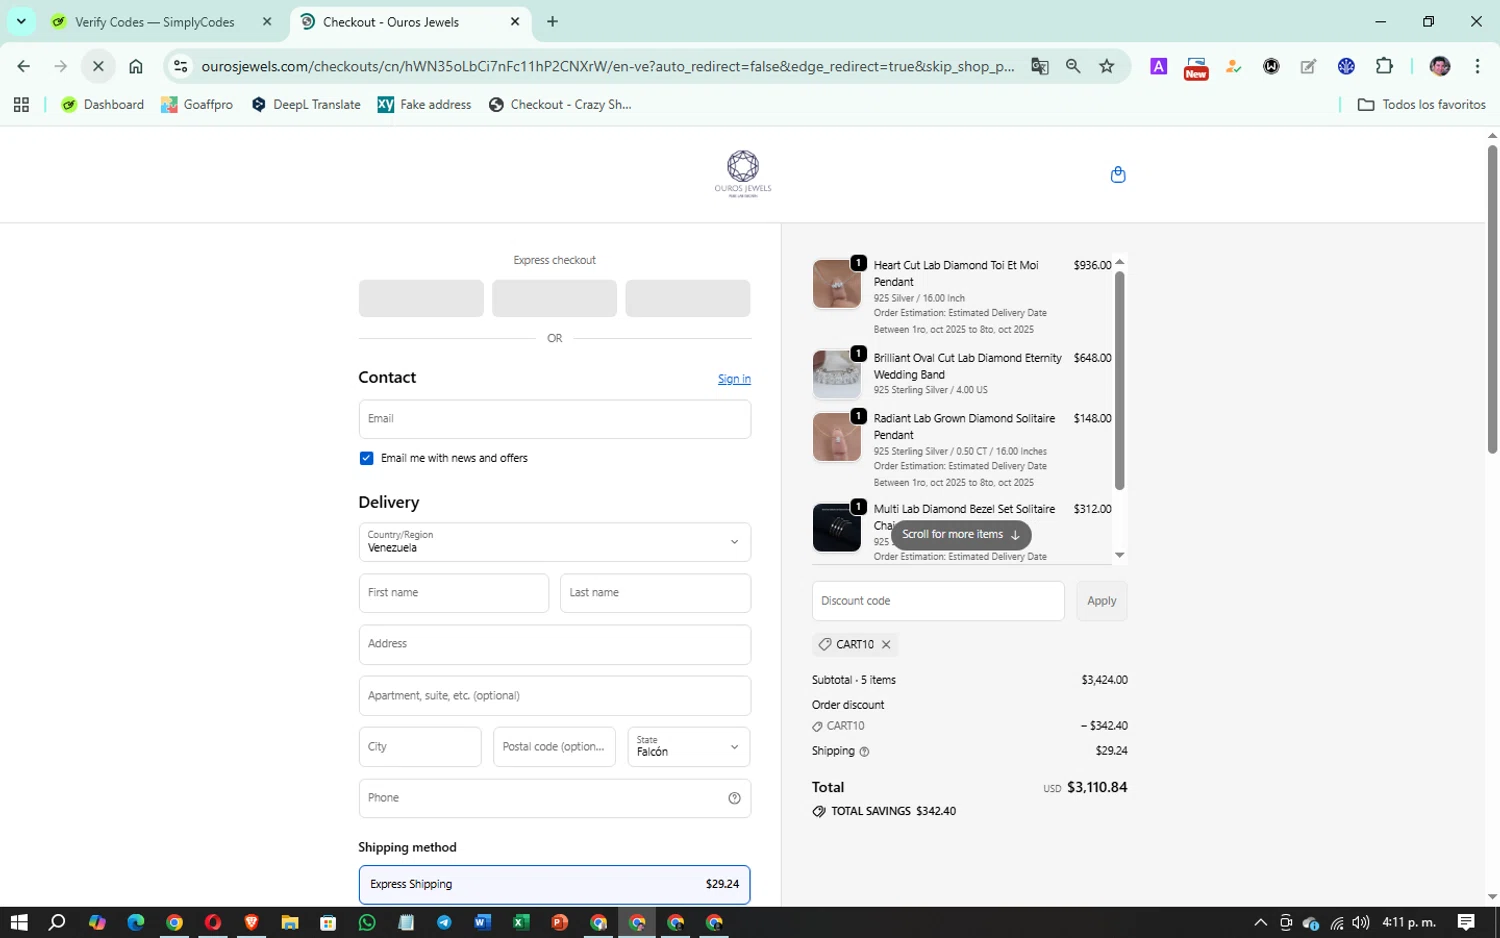1500x938 pixels.
Task: Open the Fake address bookmark
Action: pyautogui.click(x=424, y=104)
